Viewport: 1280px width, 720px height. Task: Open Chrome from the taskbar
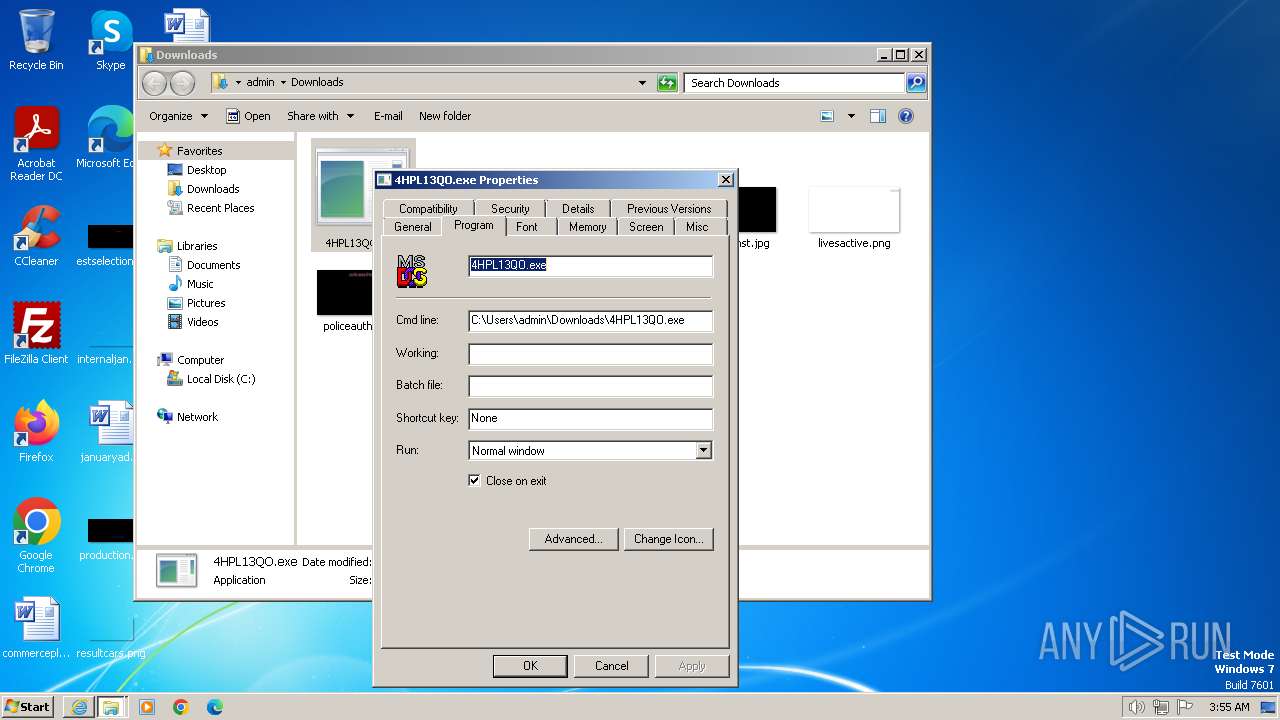[x=181, y=707]
